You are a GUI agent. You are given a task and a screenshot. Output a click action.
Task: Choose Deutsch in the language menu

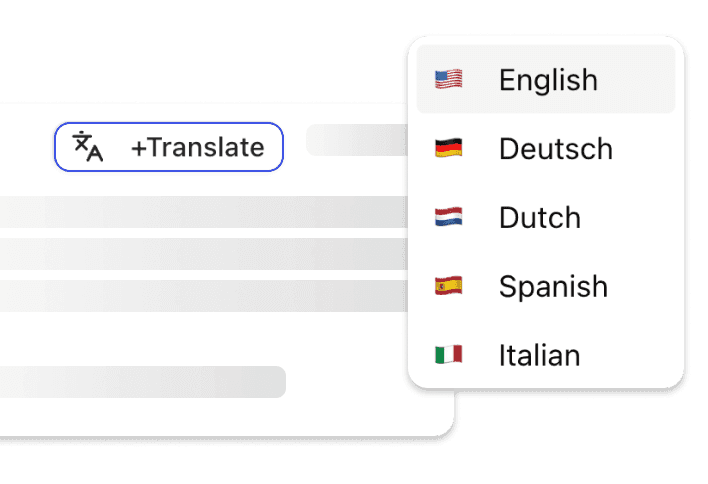point(555,149)
